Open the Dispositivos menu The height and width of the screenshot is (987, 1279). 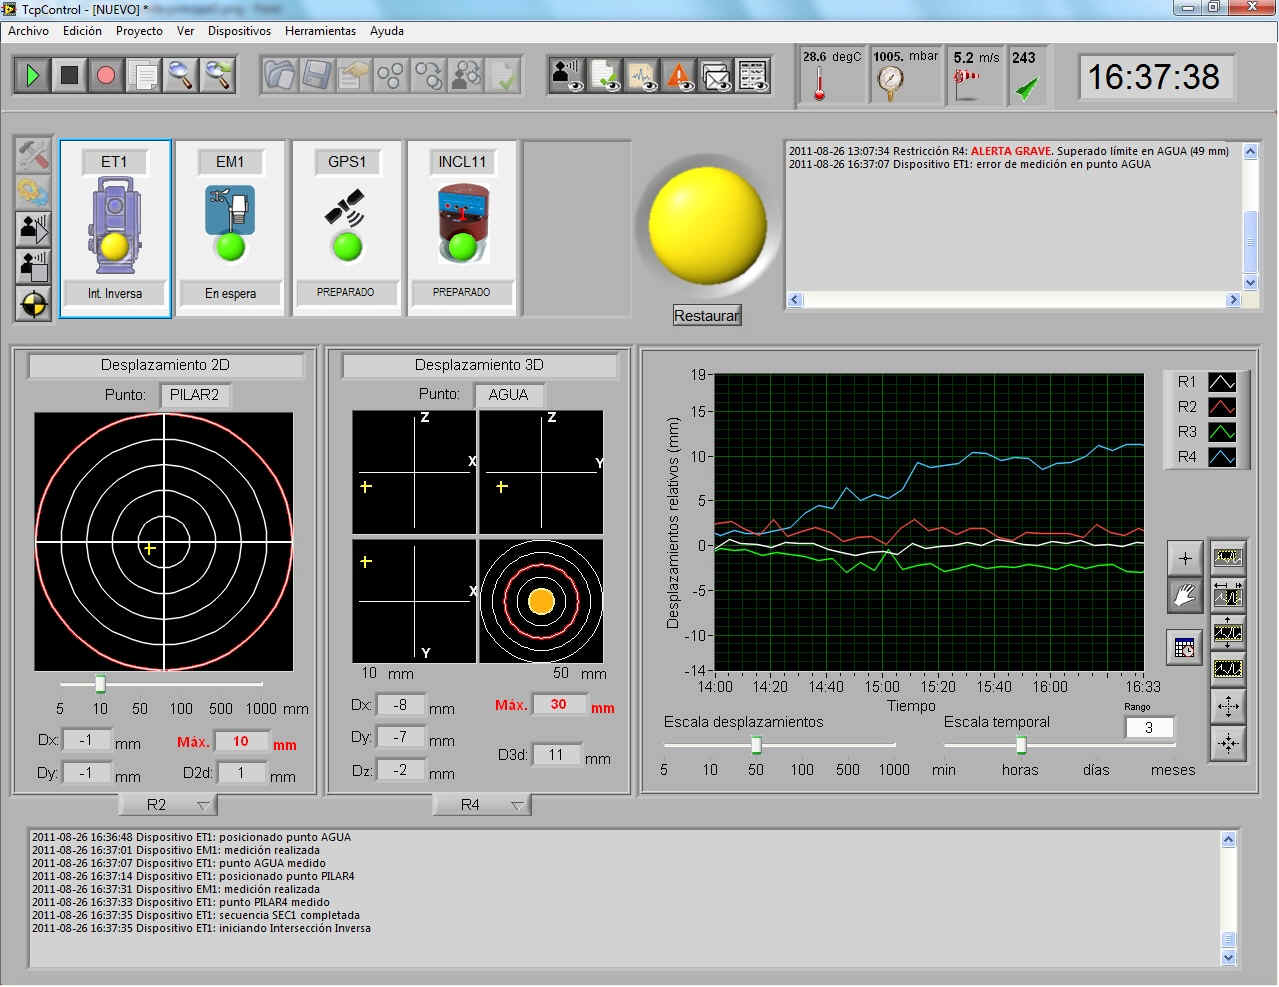(x=239, y=31)
